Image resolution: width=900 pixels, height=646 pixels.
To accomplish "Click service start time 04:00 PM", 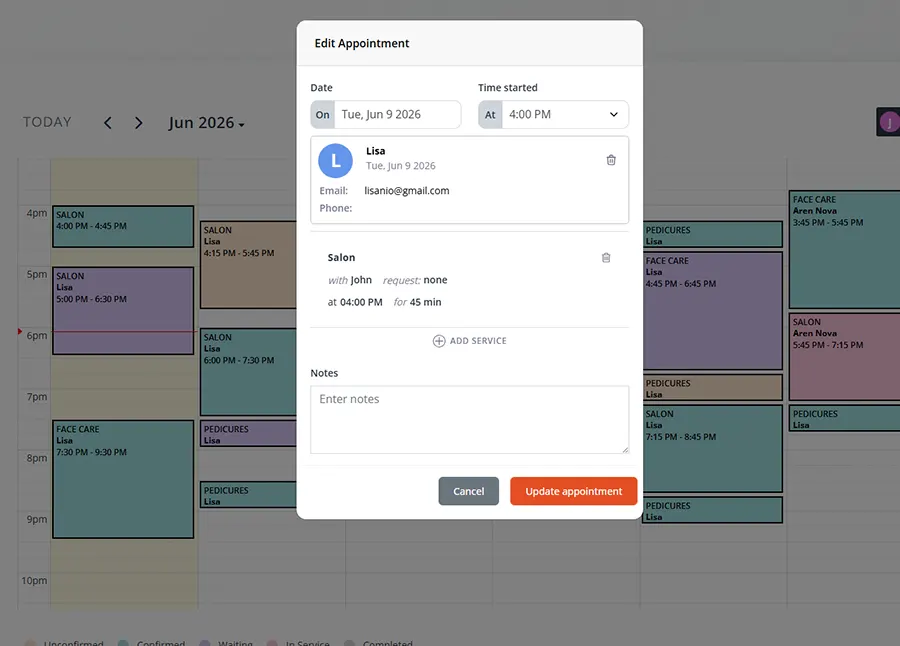I will click(361, 302).
